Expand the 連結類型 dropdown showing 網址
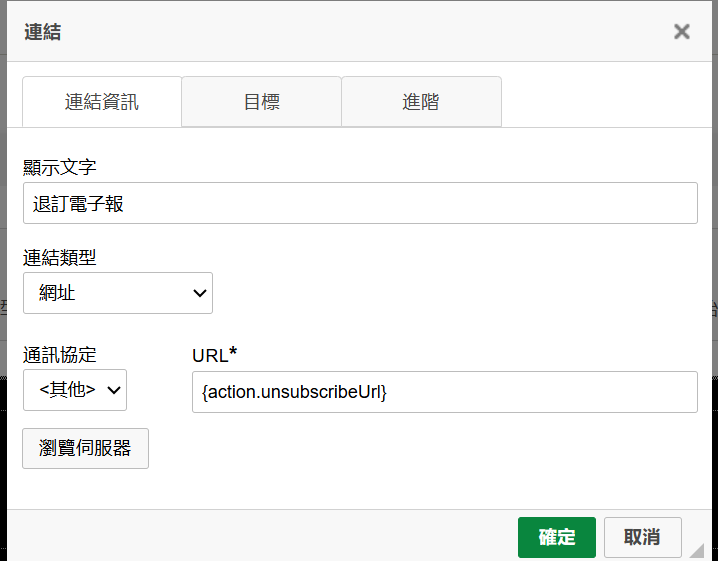Screen dimensions: 718x561 click(x=117, y=293)
